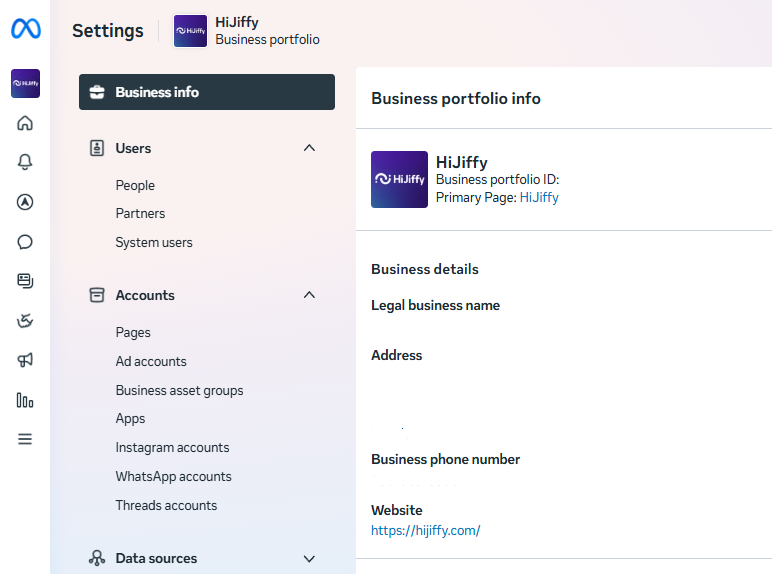
Task: Open the Ad accounts section
Action: pyautogui.click(x=151, y=361)
